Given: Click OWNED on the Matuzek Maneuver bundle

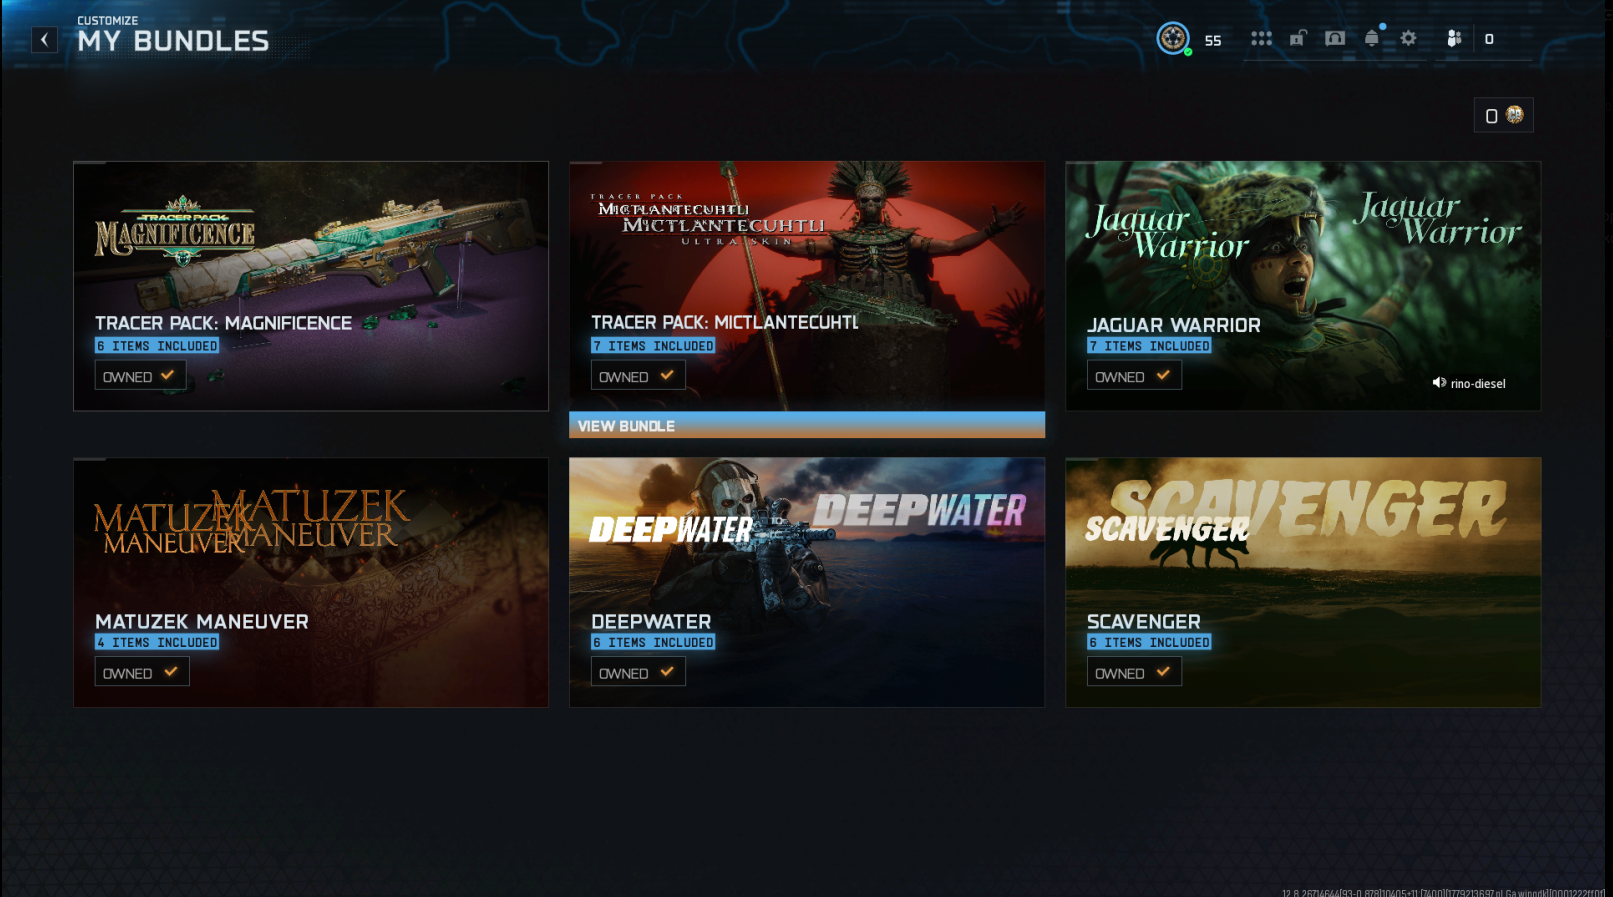Looking at the screenshot, I should coord(142,672).
